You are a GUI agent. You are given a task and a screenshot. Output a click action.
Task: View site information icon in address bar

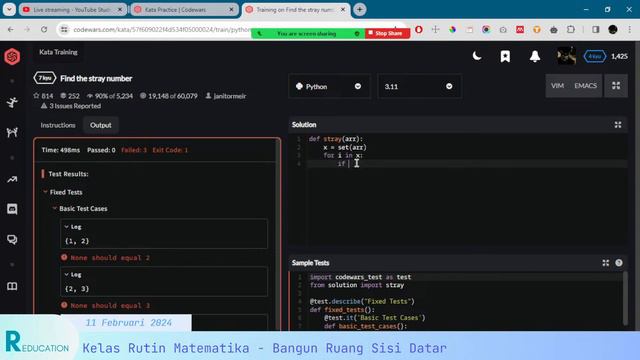(x=64, y=29)
